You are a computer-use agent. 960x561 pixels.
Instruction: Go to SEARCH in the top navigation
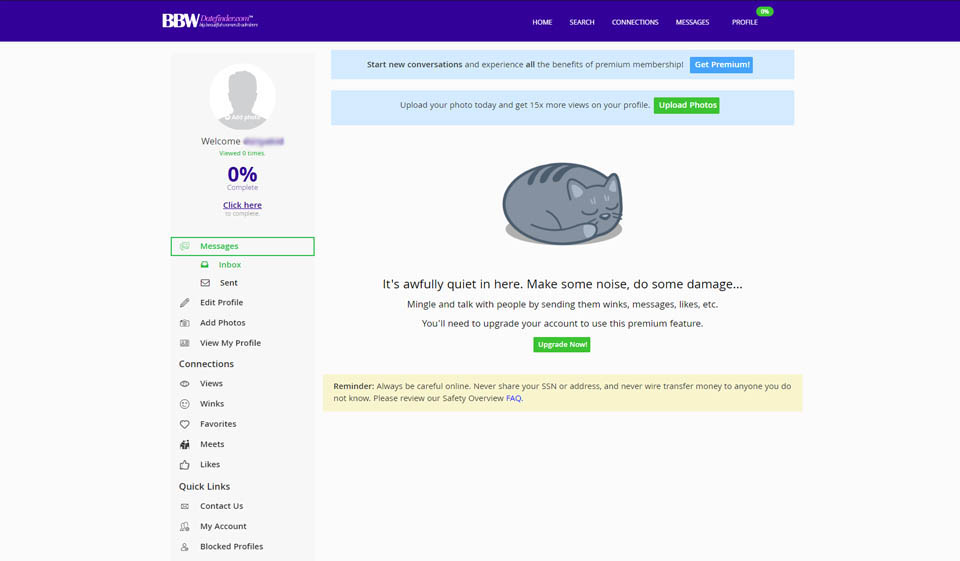[582, 22]
